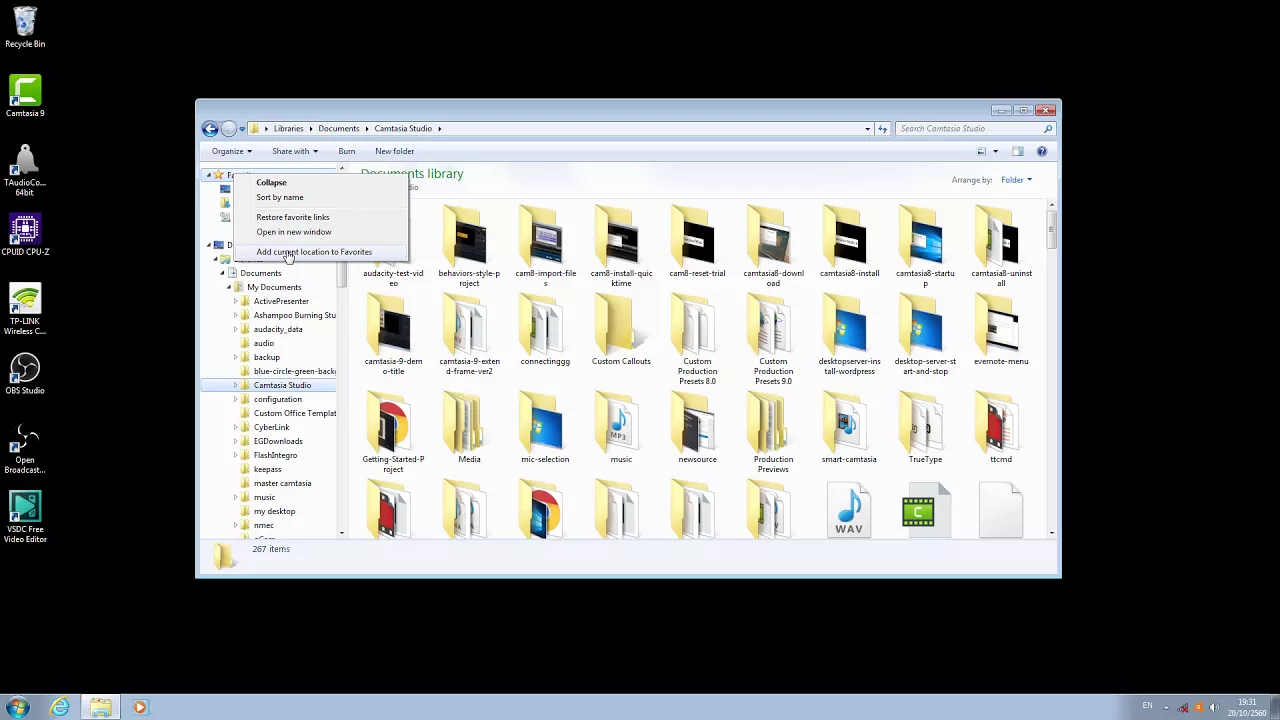The height and width of the screenshot is (720, 1280).
Task: Open the view options dropdown arrow
Action: [995, 151]
